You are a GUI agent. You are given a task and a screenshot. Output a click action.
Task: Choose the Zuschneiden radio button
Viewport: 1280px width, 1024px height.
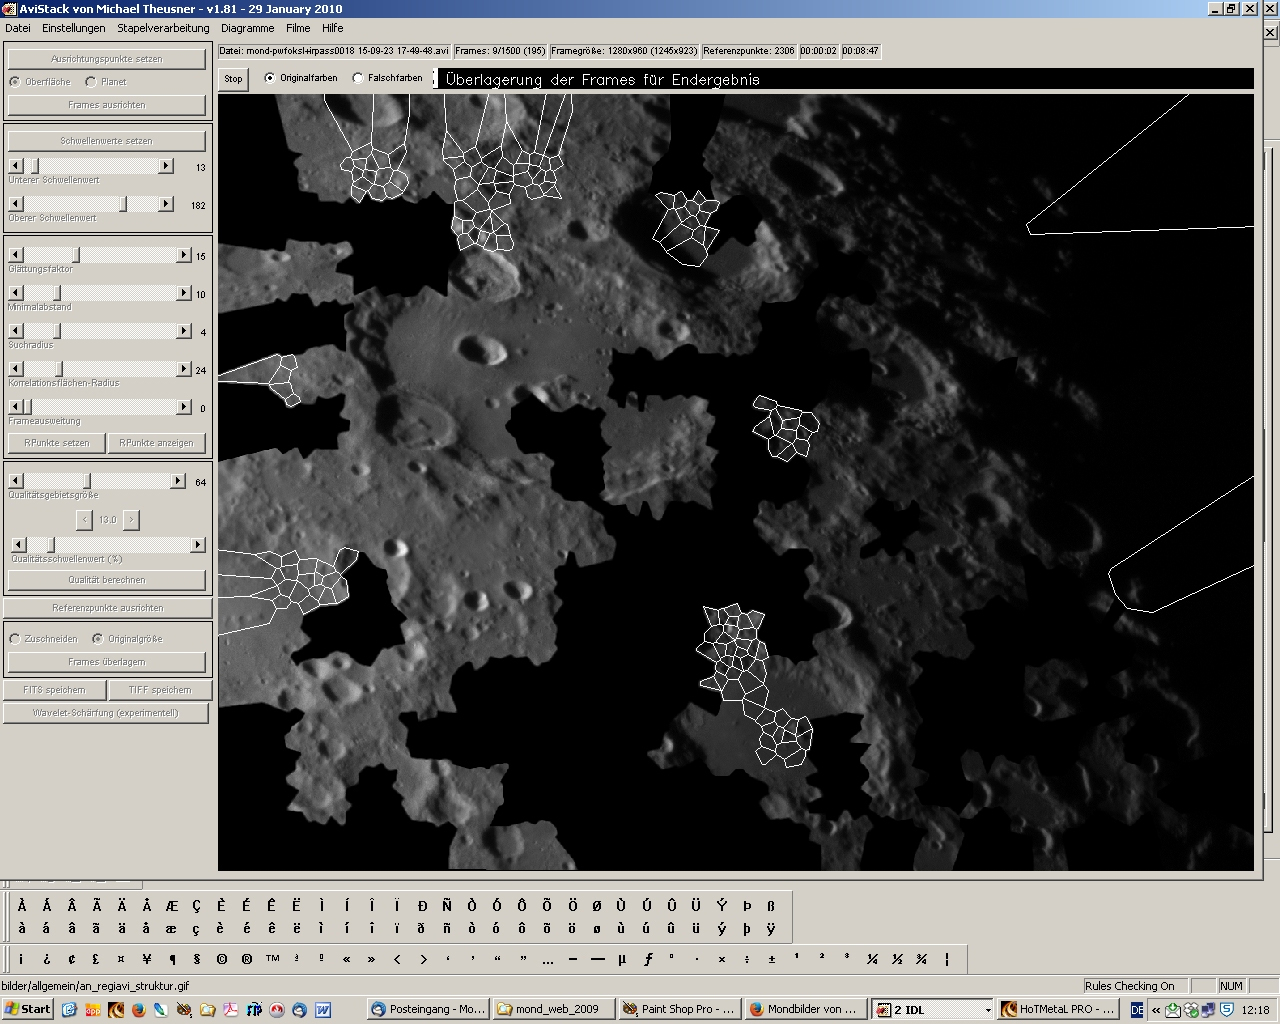tap(15, 639)
